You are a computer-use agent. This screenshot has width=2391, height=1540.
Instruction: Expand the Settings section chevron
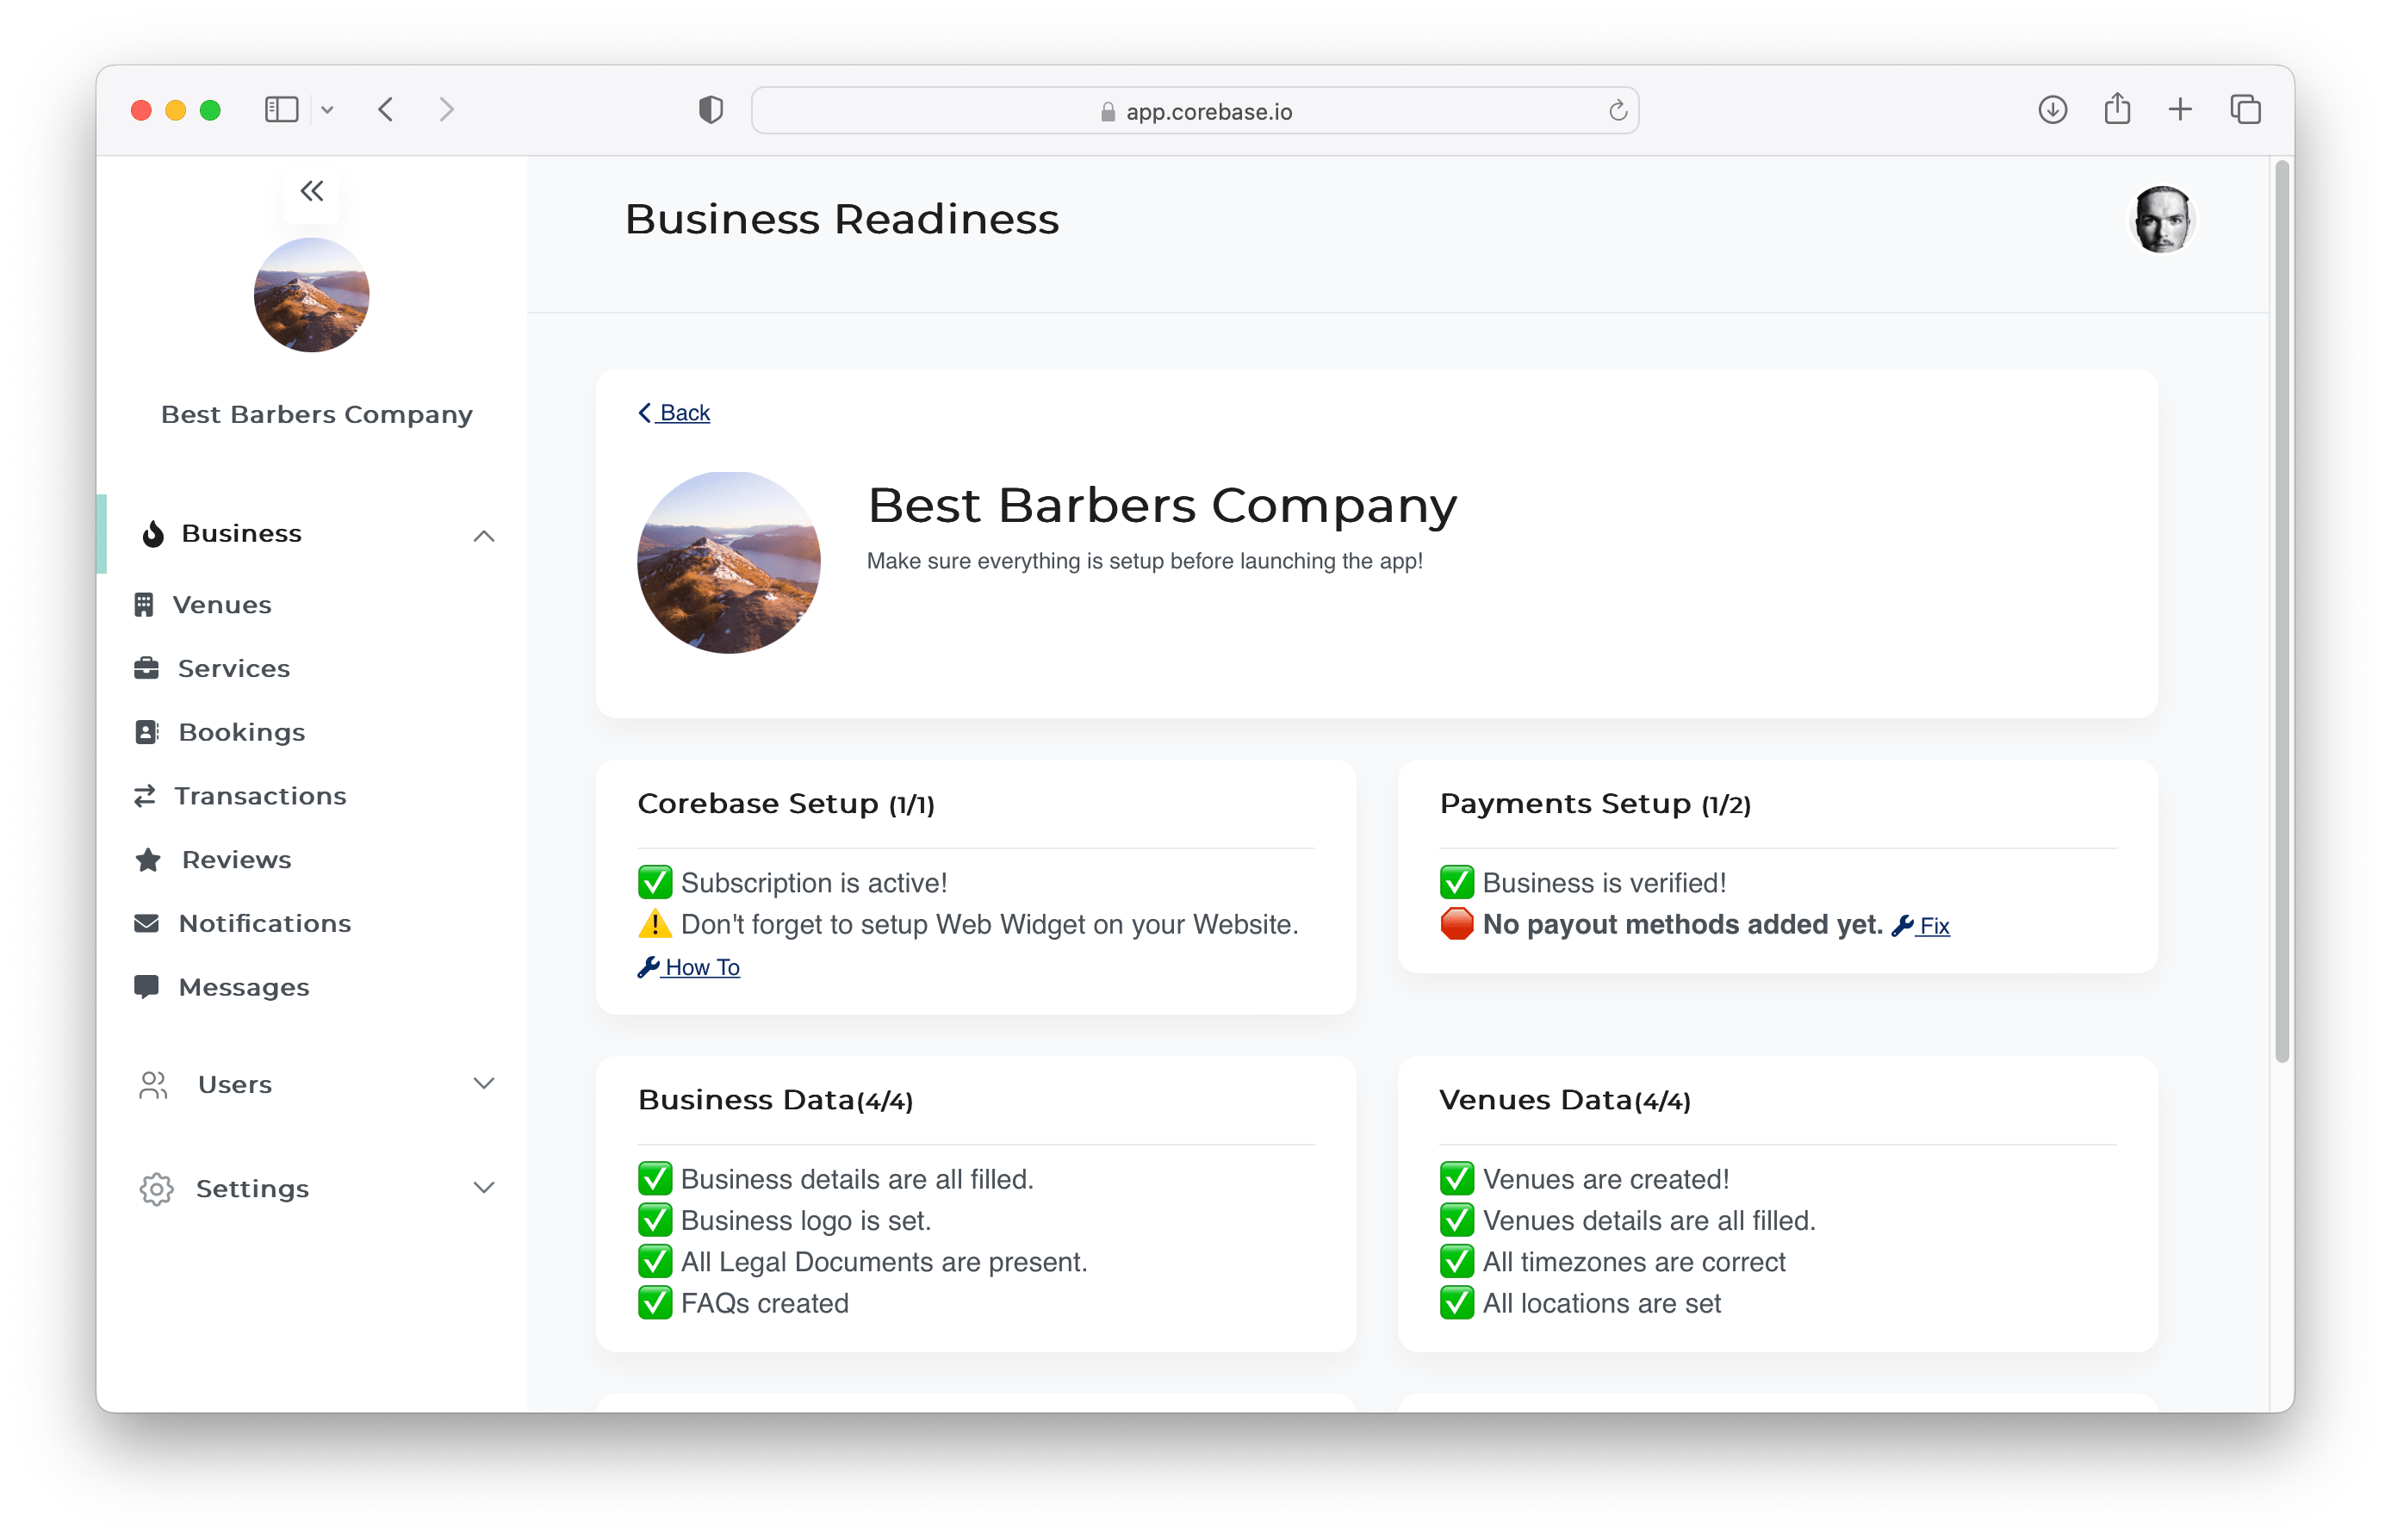click(484, 1188)
